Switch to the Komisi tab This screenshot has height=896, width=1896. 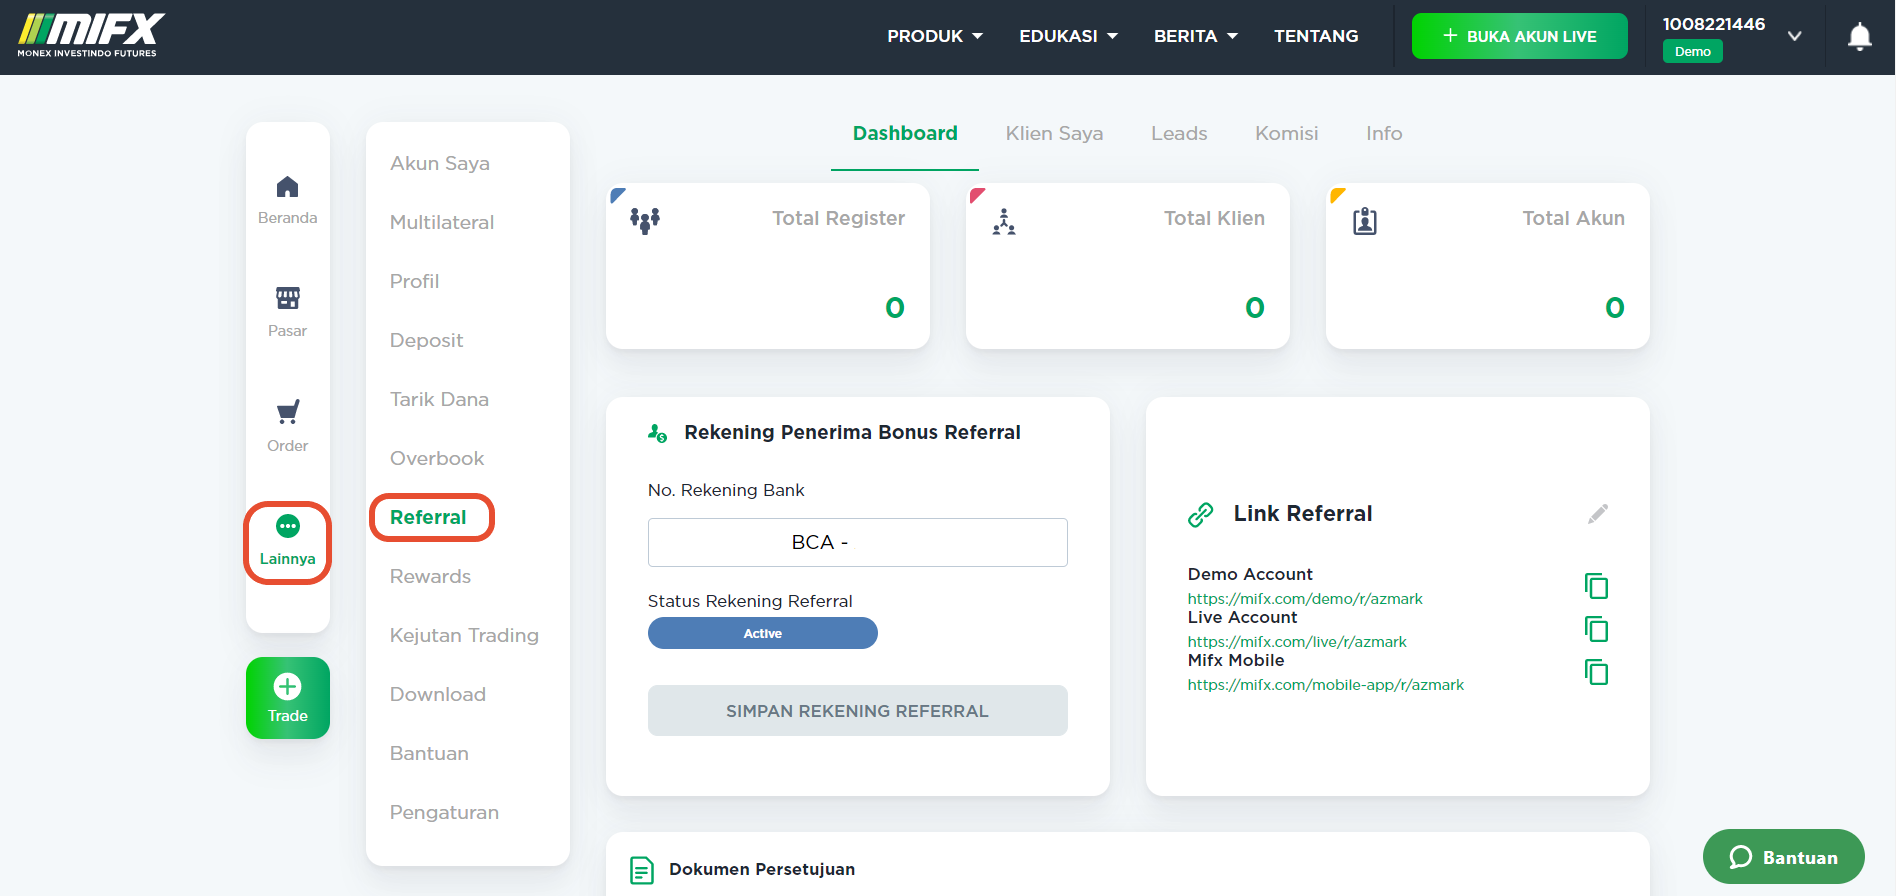[x=1287, y=133]
